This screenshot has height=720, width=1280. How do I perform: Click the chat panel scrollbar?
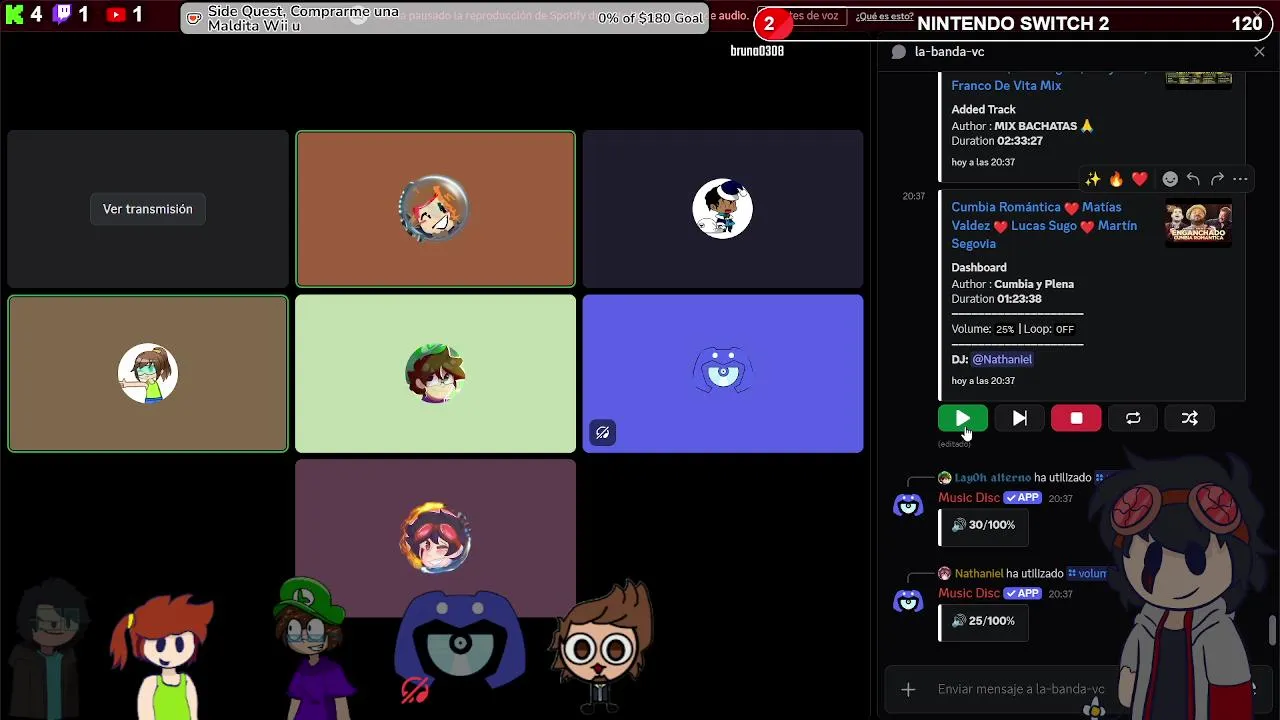[1272, 630]
